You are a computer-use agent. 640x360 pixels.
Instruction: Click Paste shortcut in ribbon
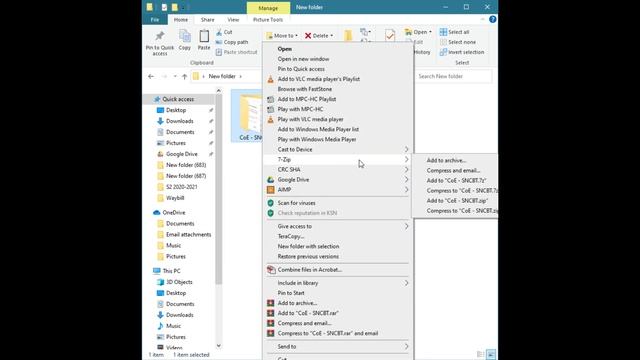(x=236, y=52)
